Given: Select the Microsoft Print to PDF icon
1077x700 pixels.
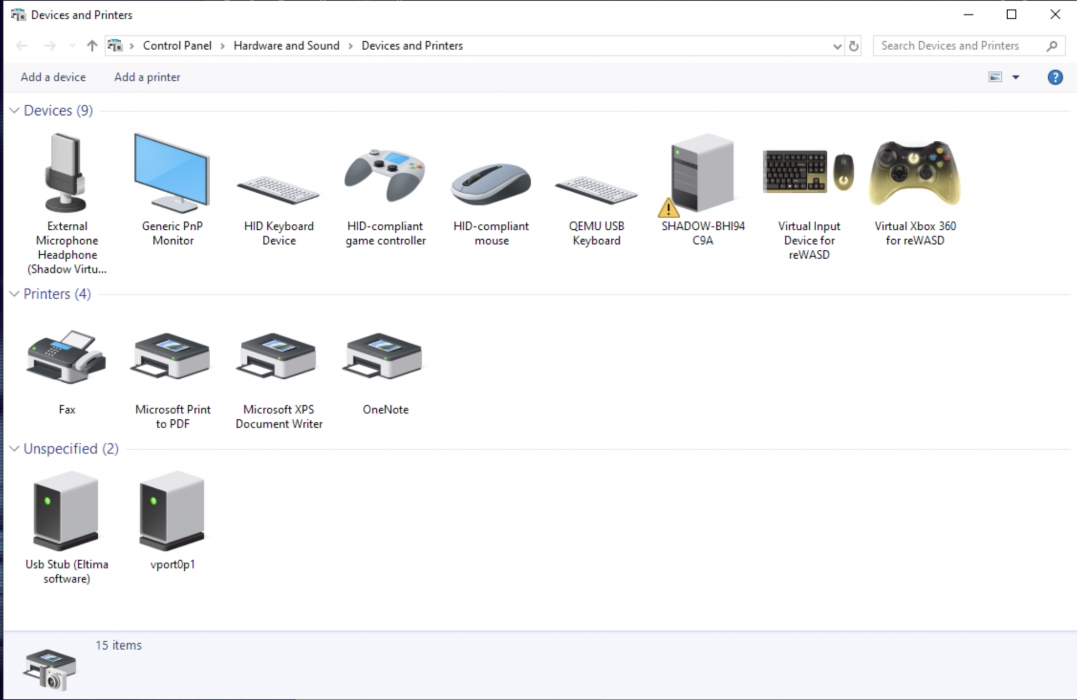Looking at the screenshot, I should click(x=172, y=356).
